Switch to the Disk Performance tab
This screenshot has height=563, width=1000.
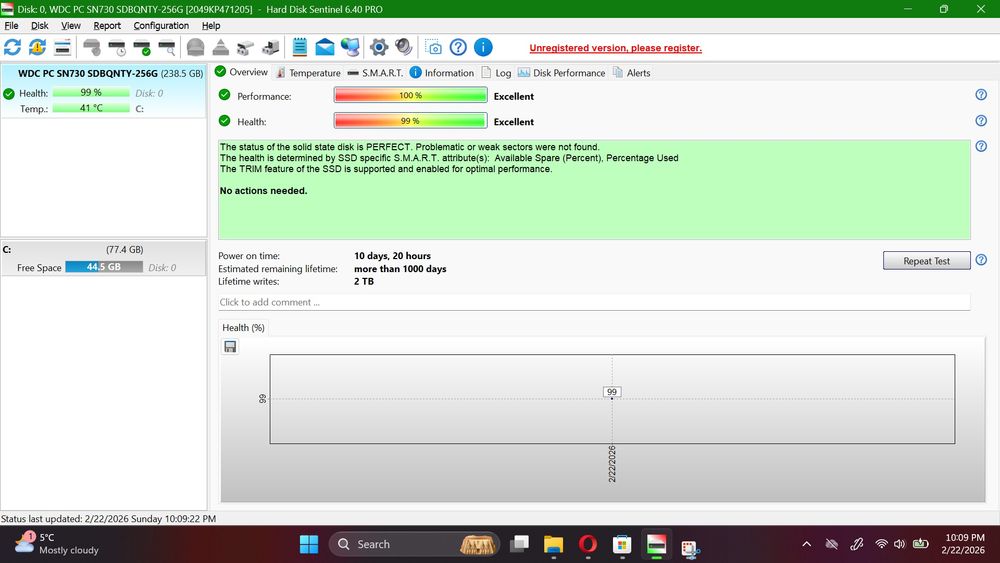coord(561,73)
